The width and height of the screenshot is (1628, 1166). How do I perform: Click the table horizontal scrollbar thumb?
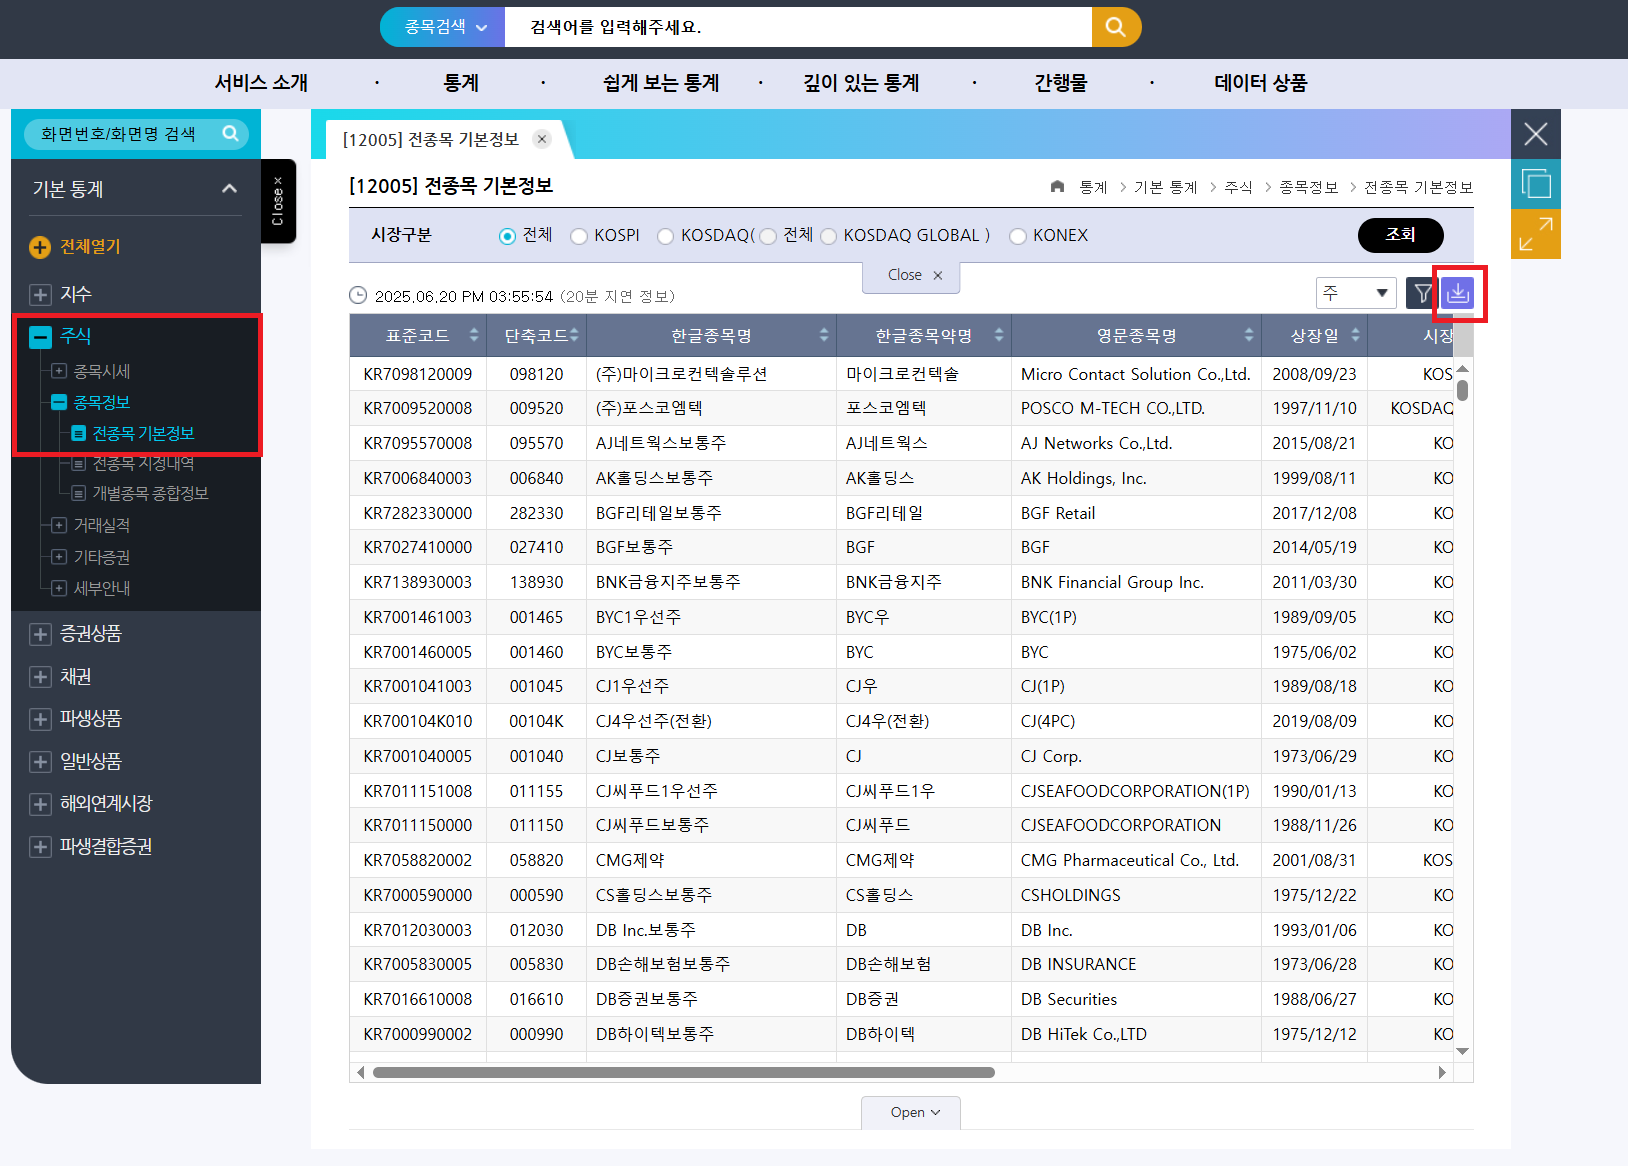(684, 1072)
